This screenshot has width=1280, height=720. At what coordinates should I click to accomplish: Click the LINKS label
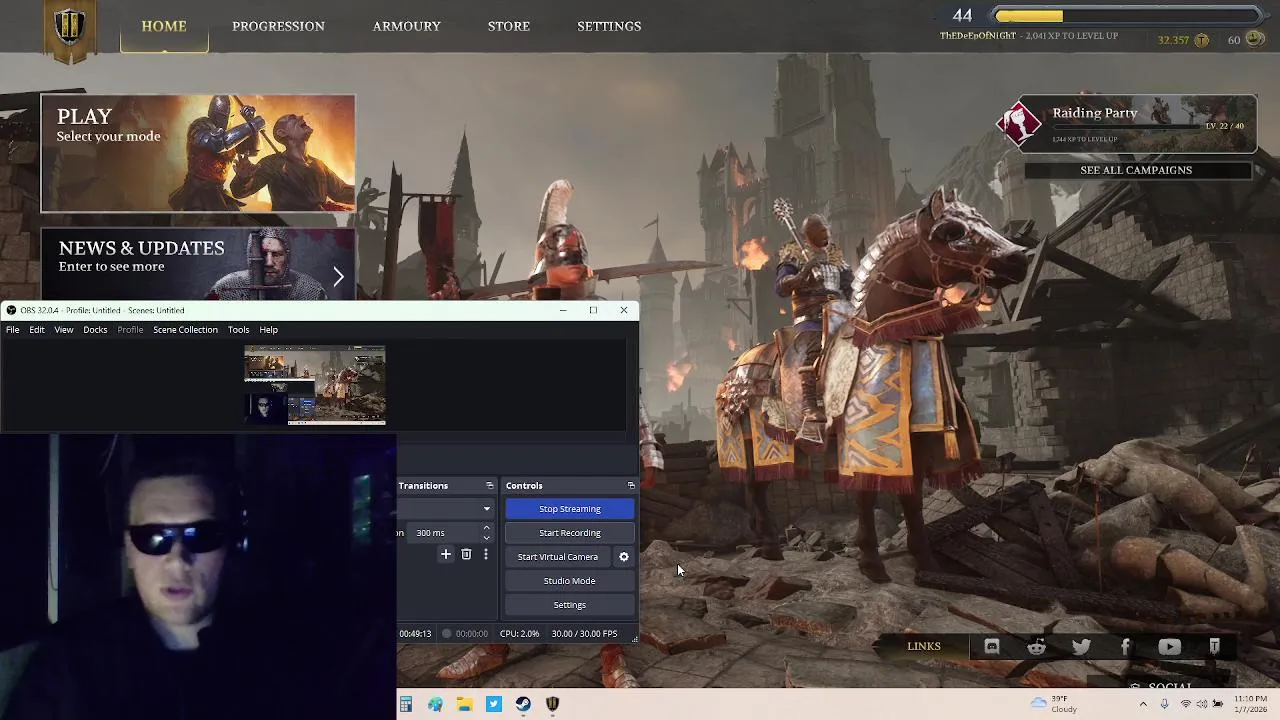click(924, 646)
